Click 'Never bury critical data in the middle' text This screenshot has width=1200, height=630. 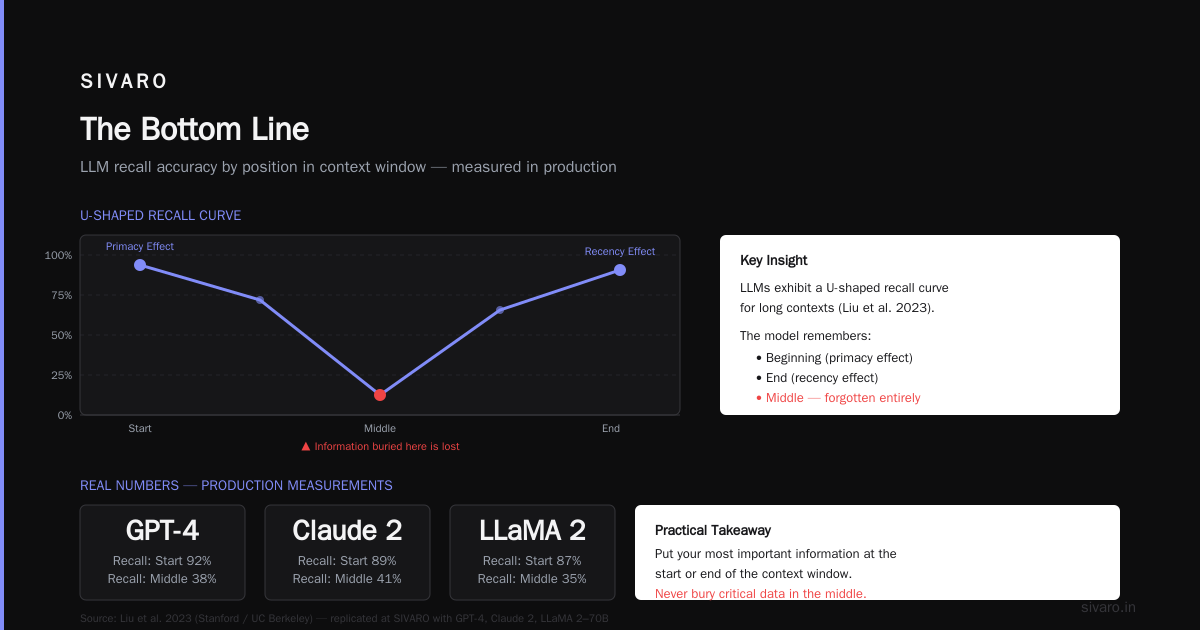pos(761,593)
